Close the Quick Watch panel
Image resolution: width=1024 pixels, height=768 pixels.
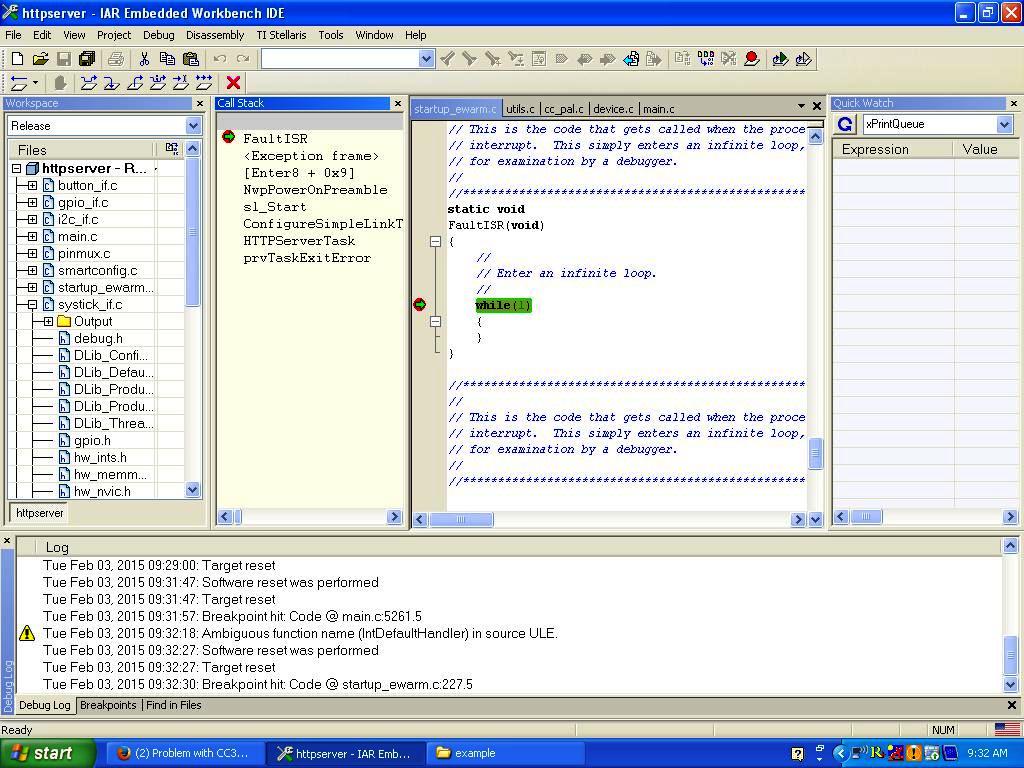coord(1014,103)
